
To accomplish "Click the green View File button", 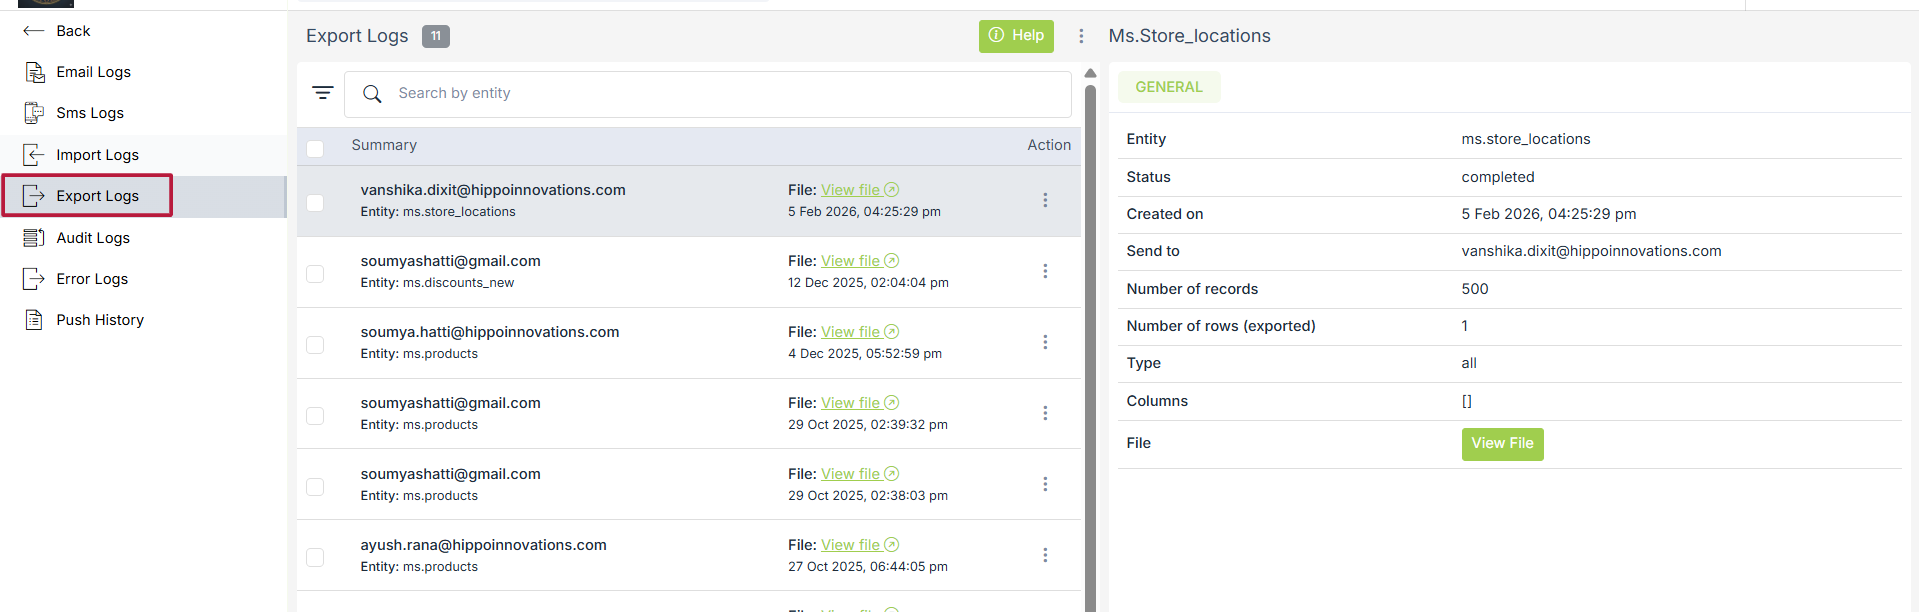I will [x=1502, y=444].
